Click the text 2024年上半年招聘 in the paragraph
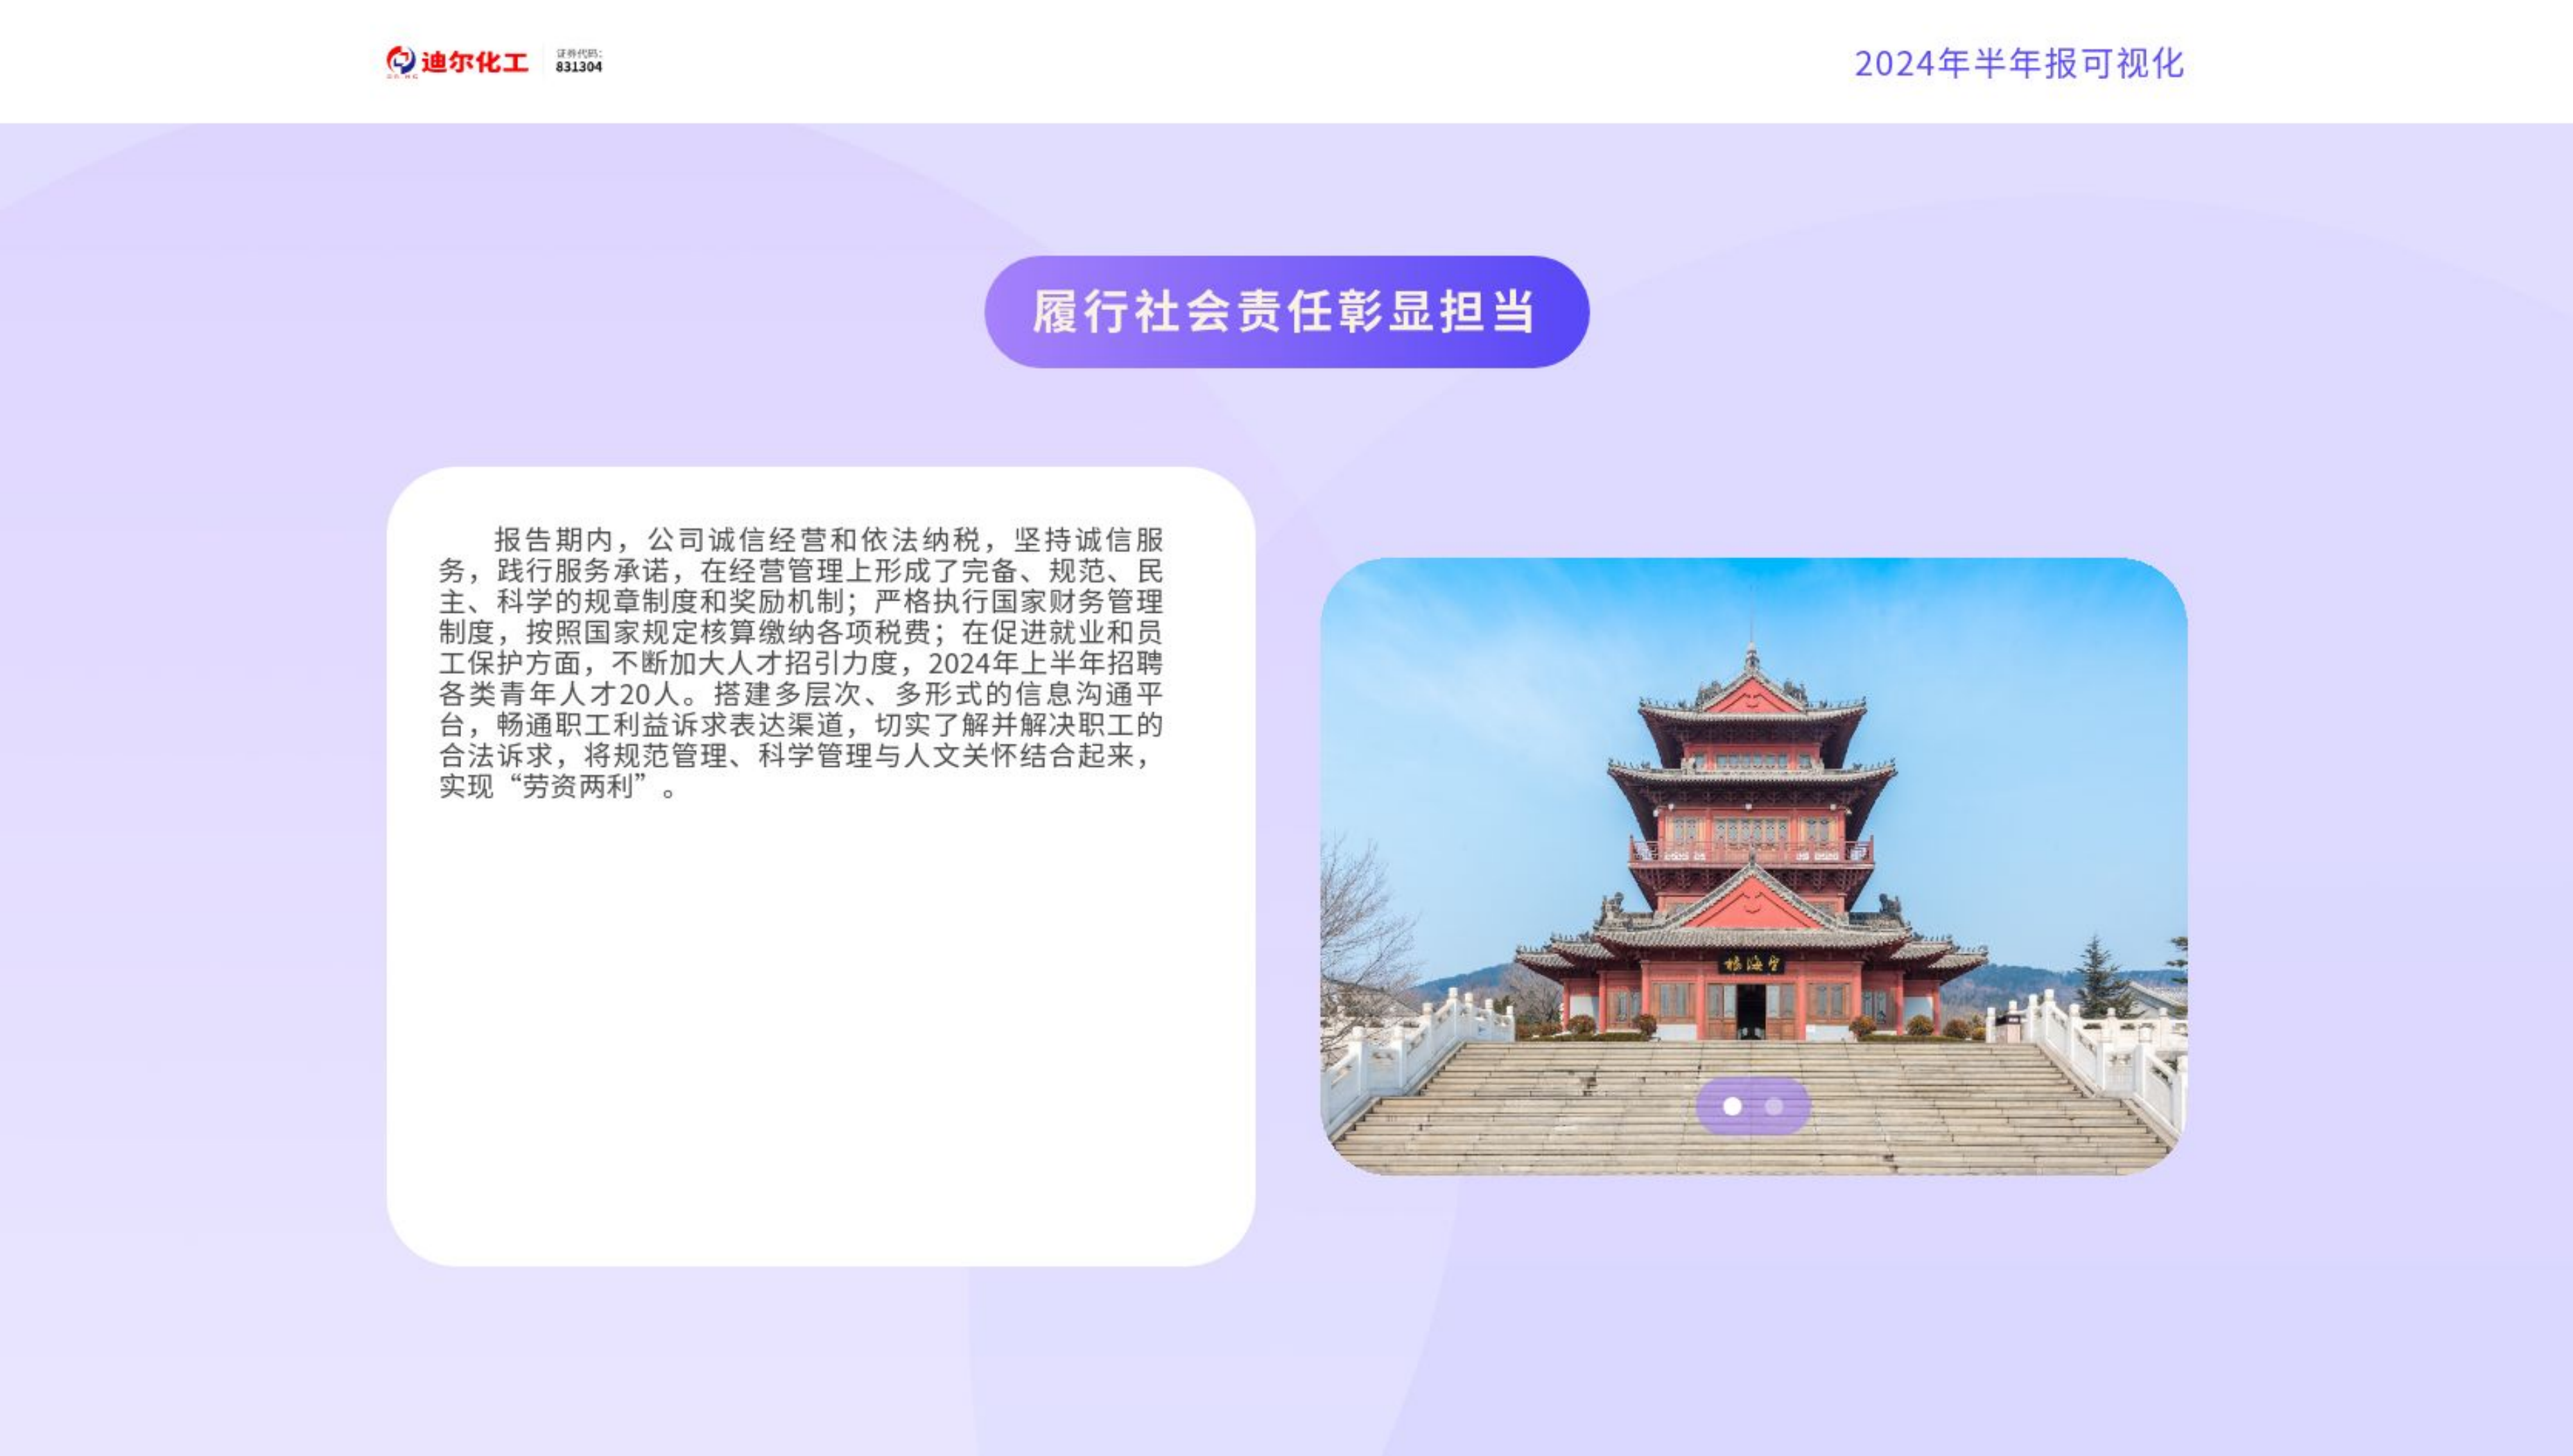Viewport: 2573px width, 1456px height. (1045, 663)
